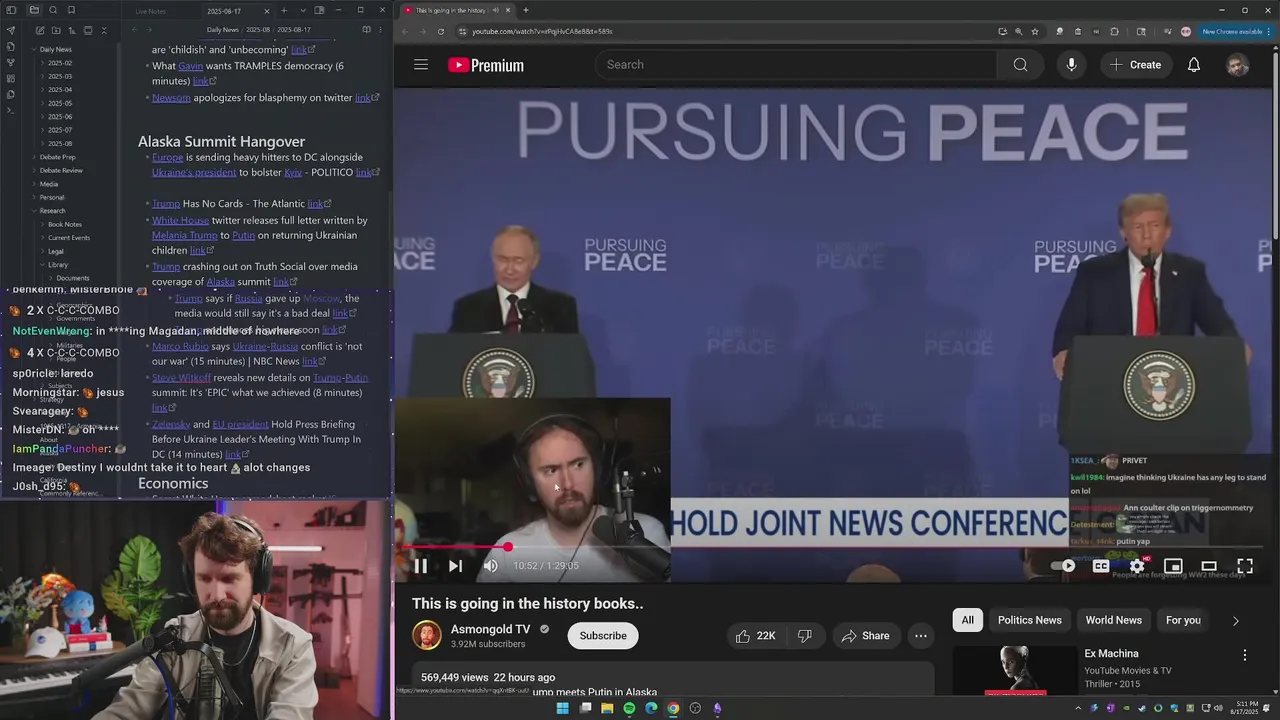Toggle the left sidebar in notes app
The width and height of the screenshot is (1280, 720).
[11, 10]
